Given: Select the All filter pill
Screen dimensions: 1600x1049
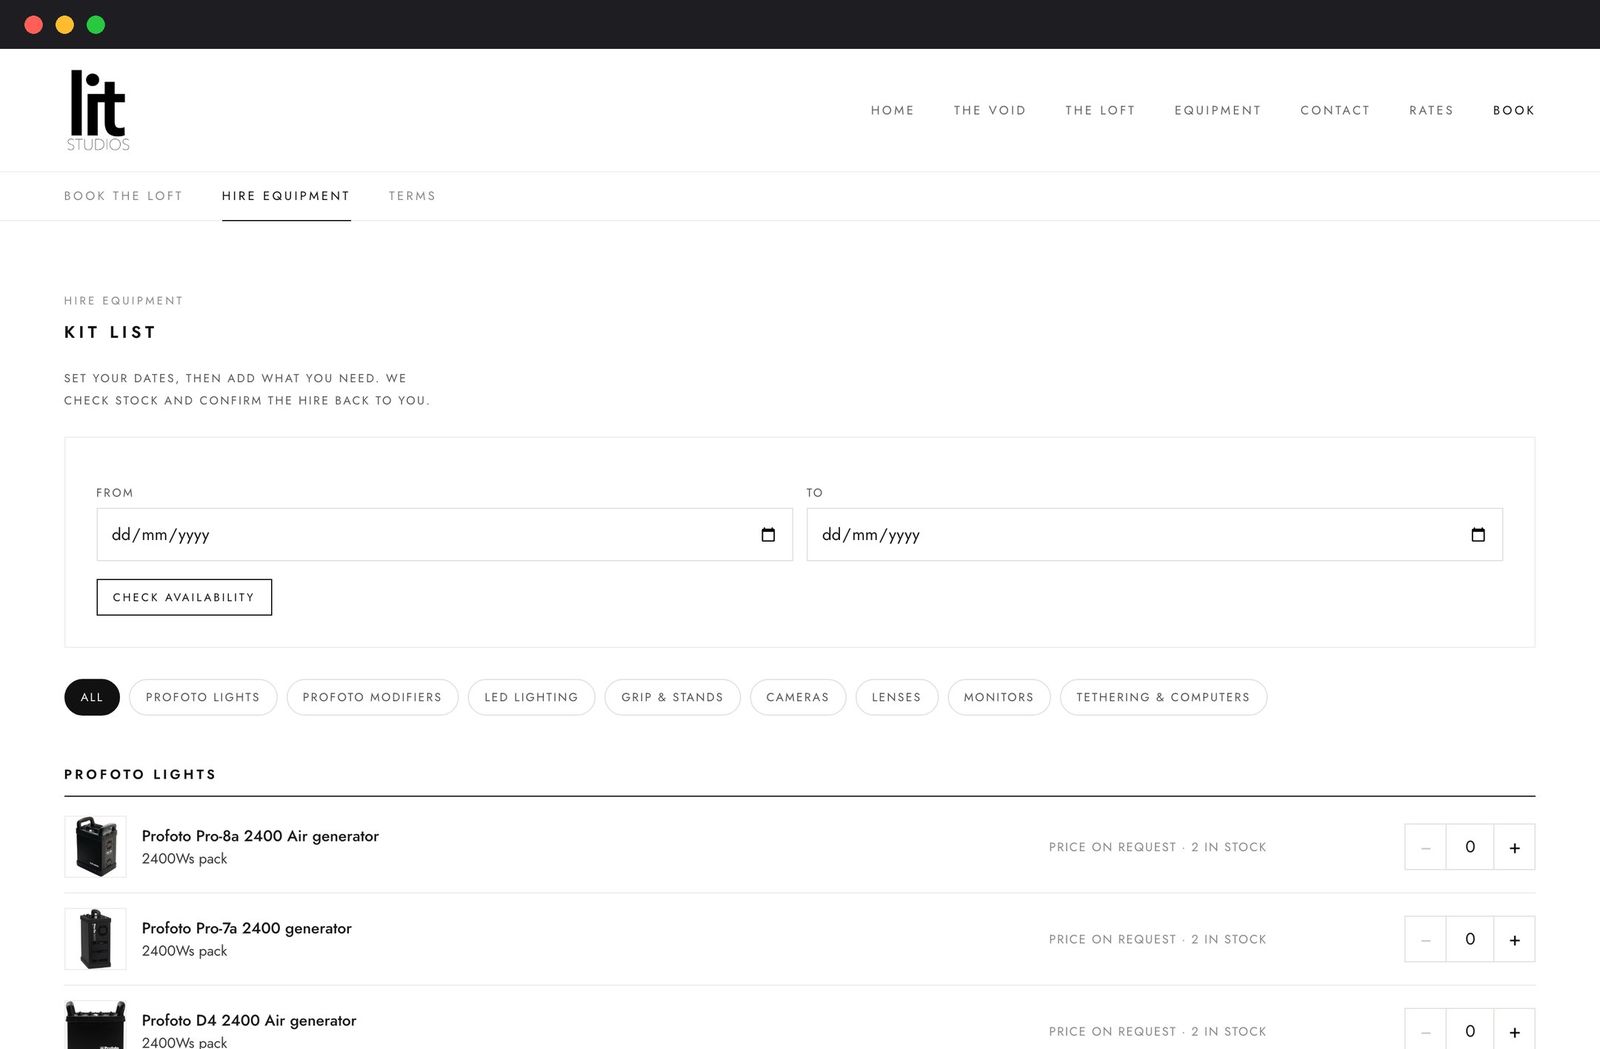Looking at the screenshot, I should [92, 697].
